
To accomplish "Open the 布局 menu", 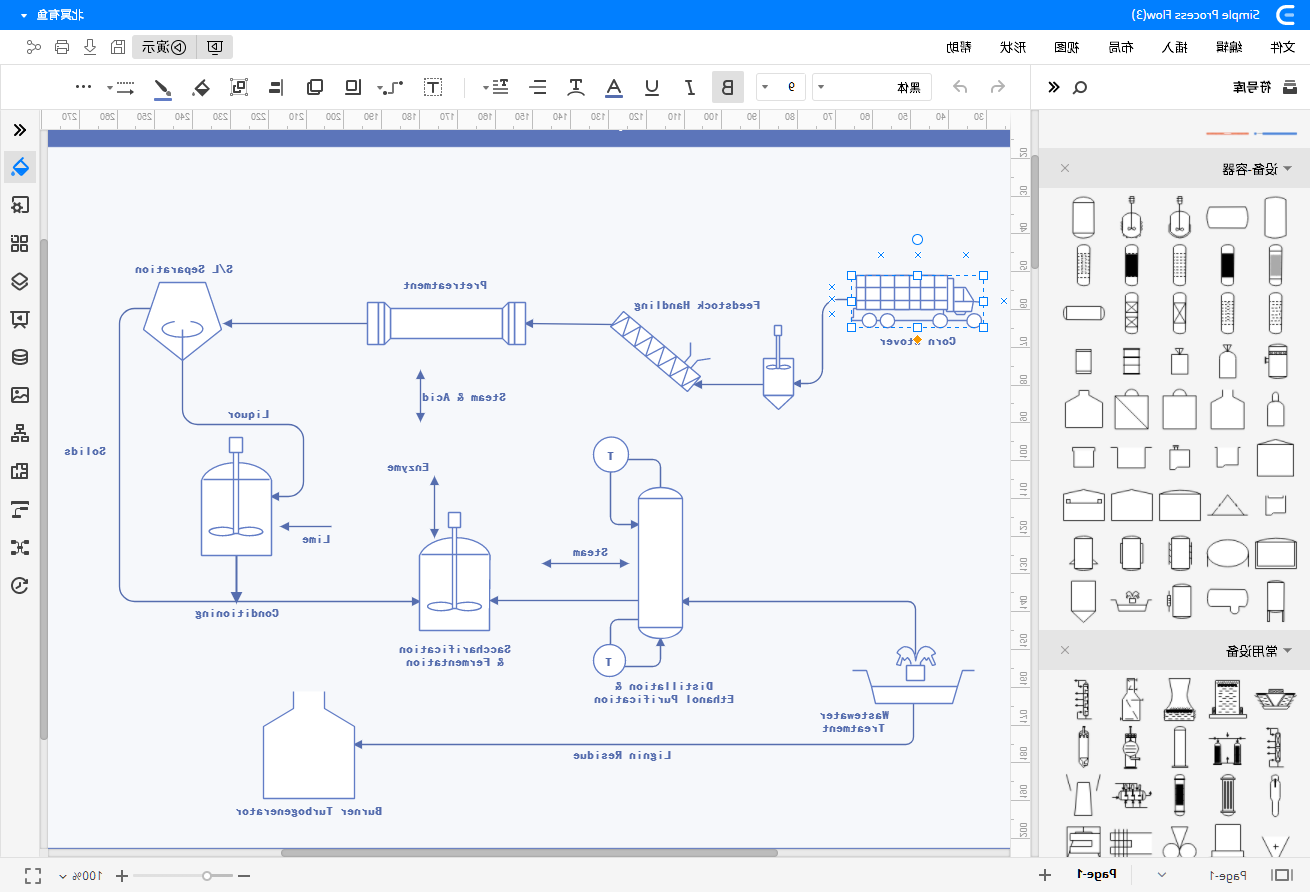I will click(1121, 47).
